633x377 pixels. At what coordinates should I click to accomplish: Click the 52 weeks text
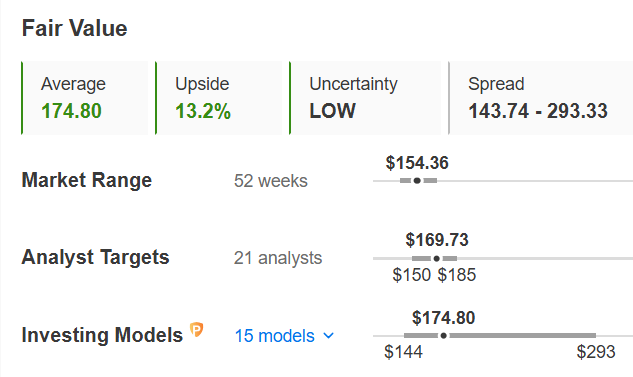click(271, 181)
